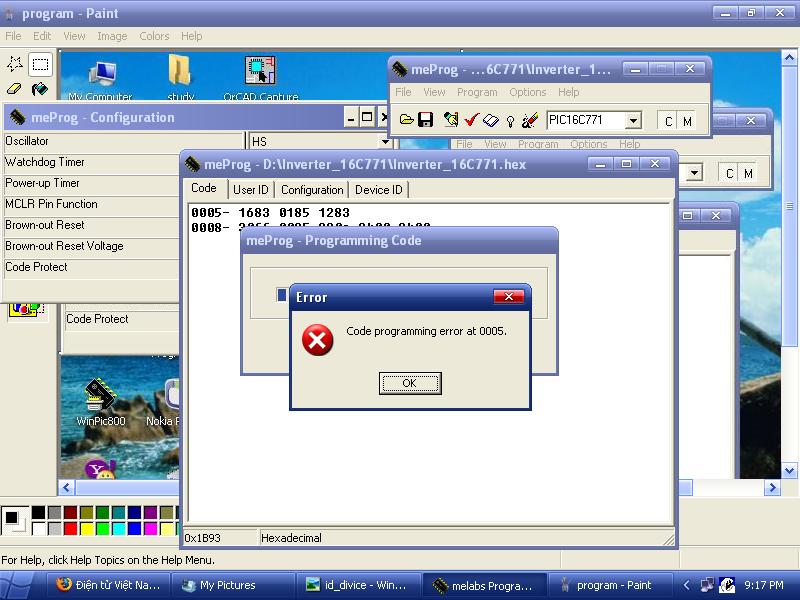Click the M button in the rear meProg window
Image resolution: width=800 pixels, height=600 pixels.
pos(748,173)
